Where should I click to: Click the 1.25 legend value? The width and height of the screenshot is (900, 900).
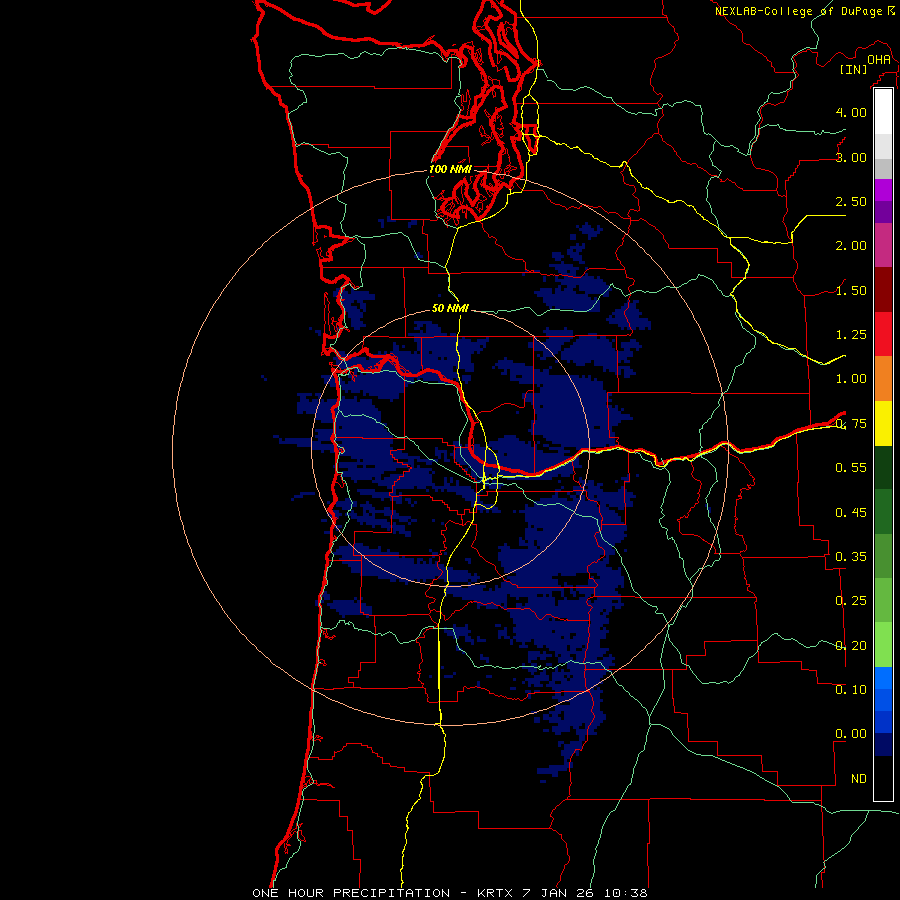(851, 335)
